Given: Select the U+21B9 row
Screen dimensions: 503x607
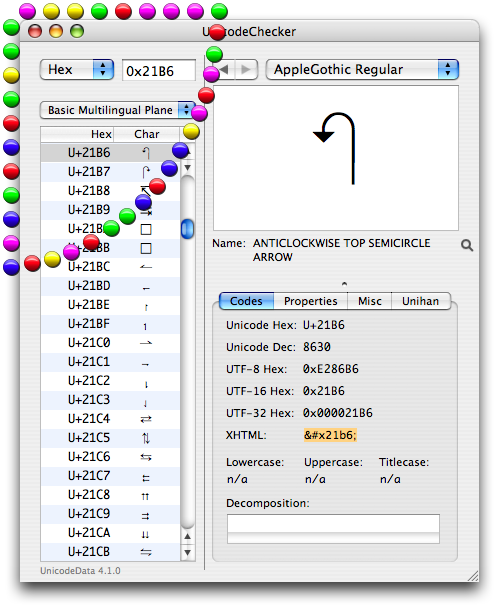Looking at the screenshot, I should [x=110, y=210].
